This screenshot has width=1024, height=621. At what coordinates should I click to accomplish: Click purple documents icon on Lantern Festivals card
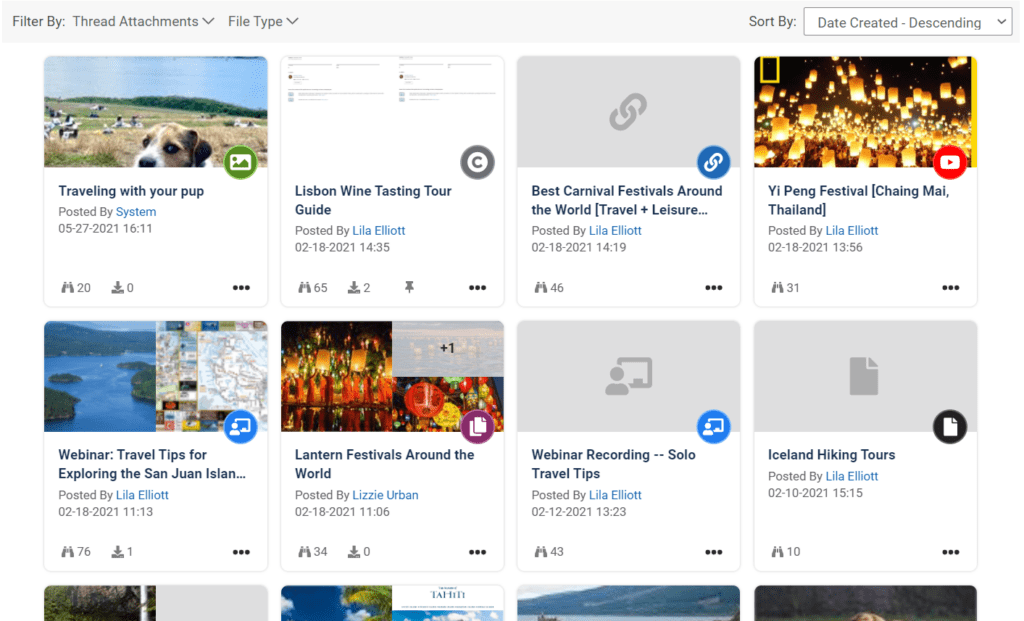coord(477,426)
